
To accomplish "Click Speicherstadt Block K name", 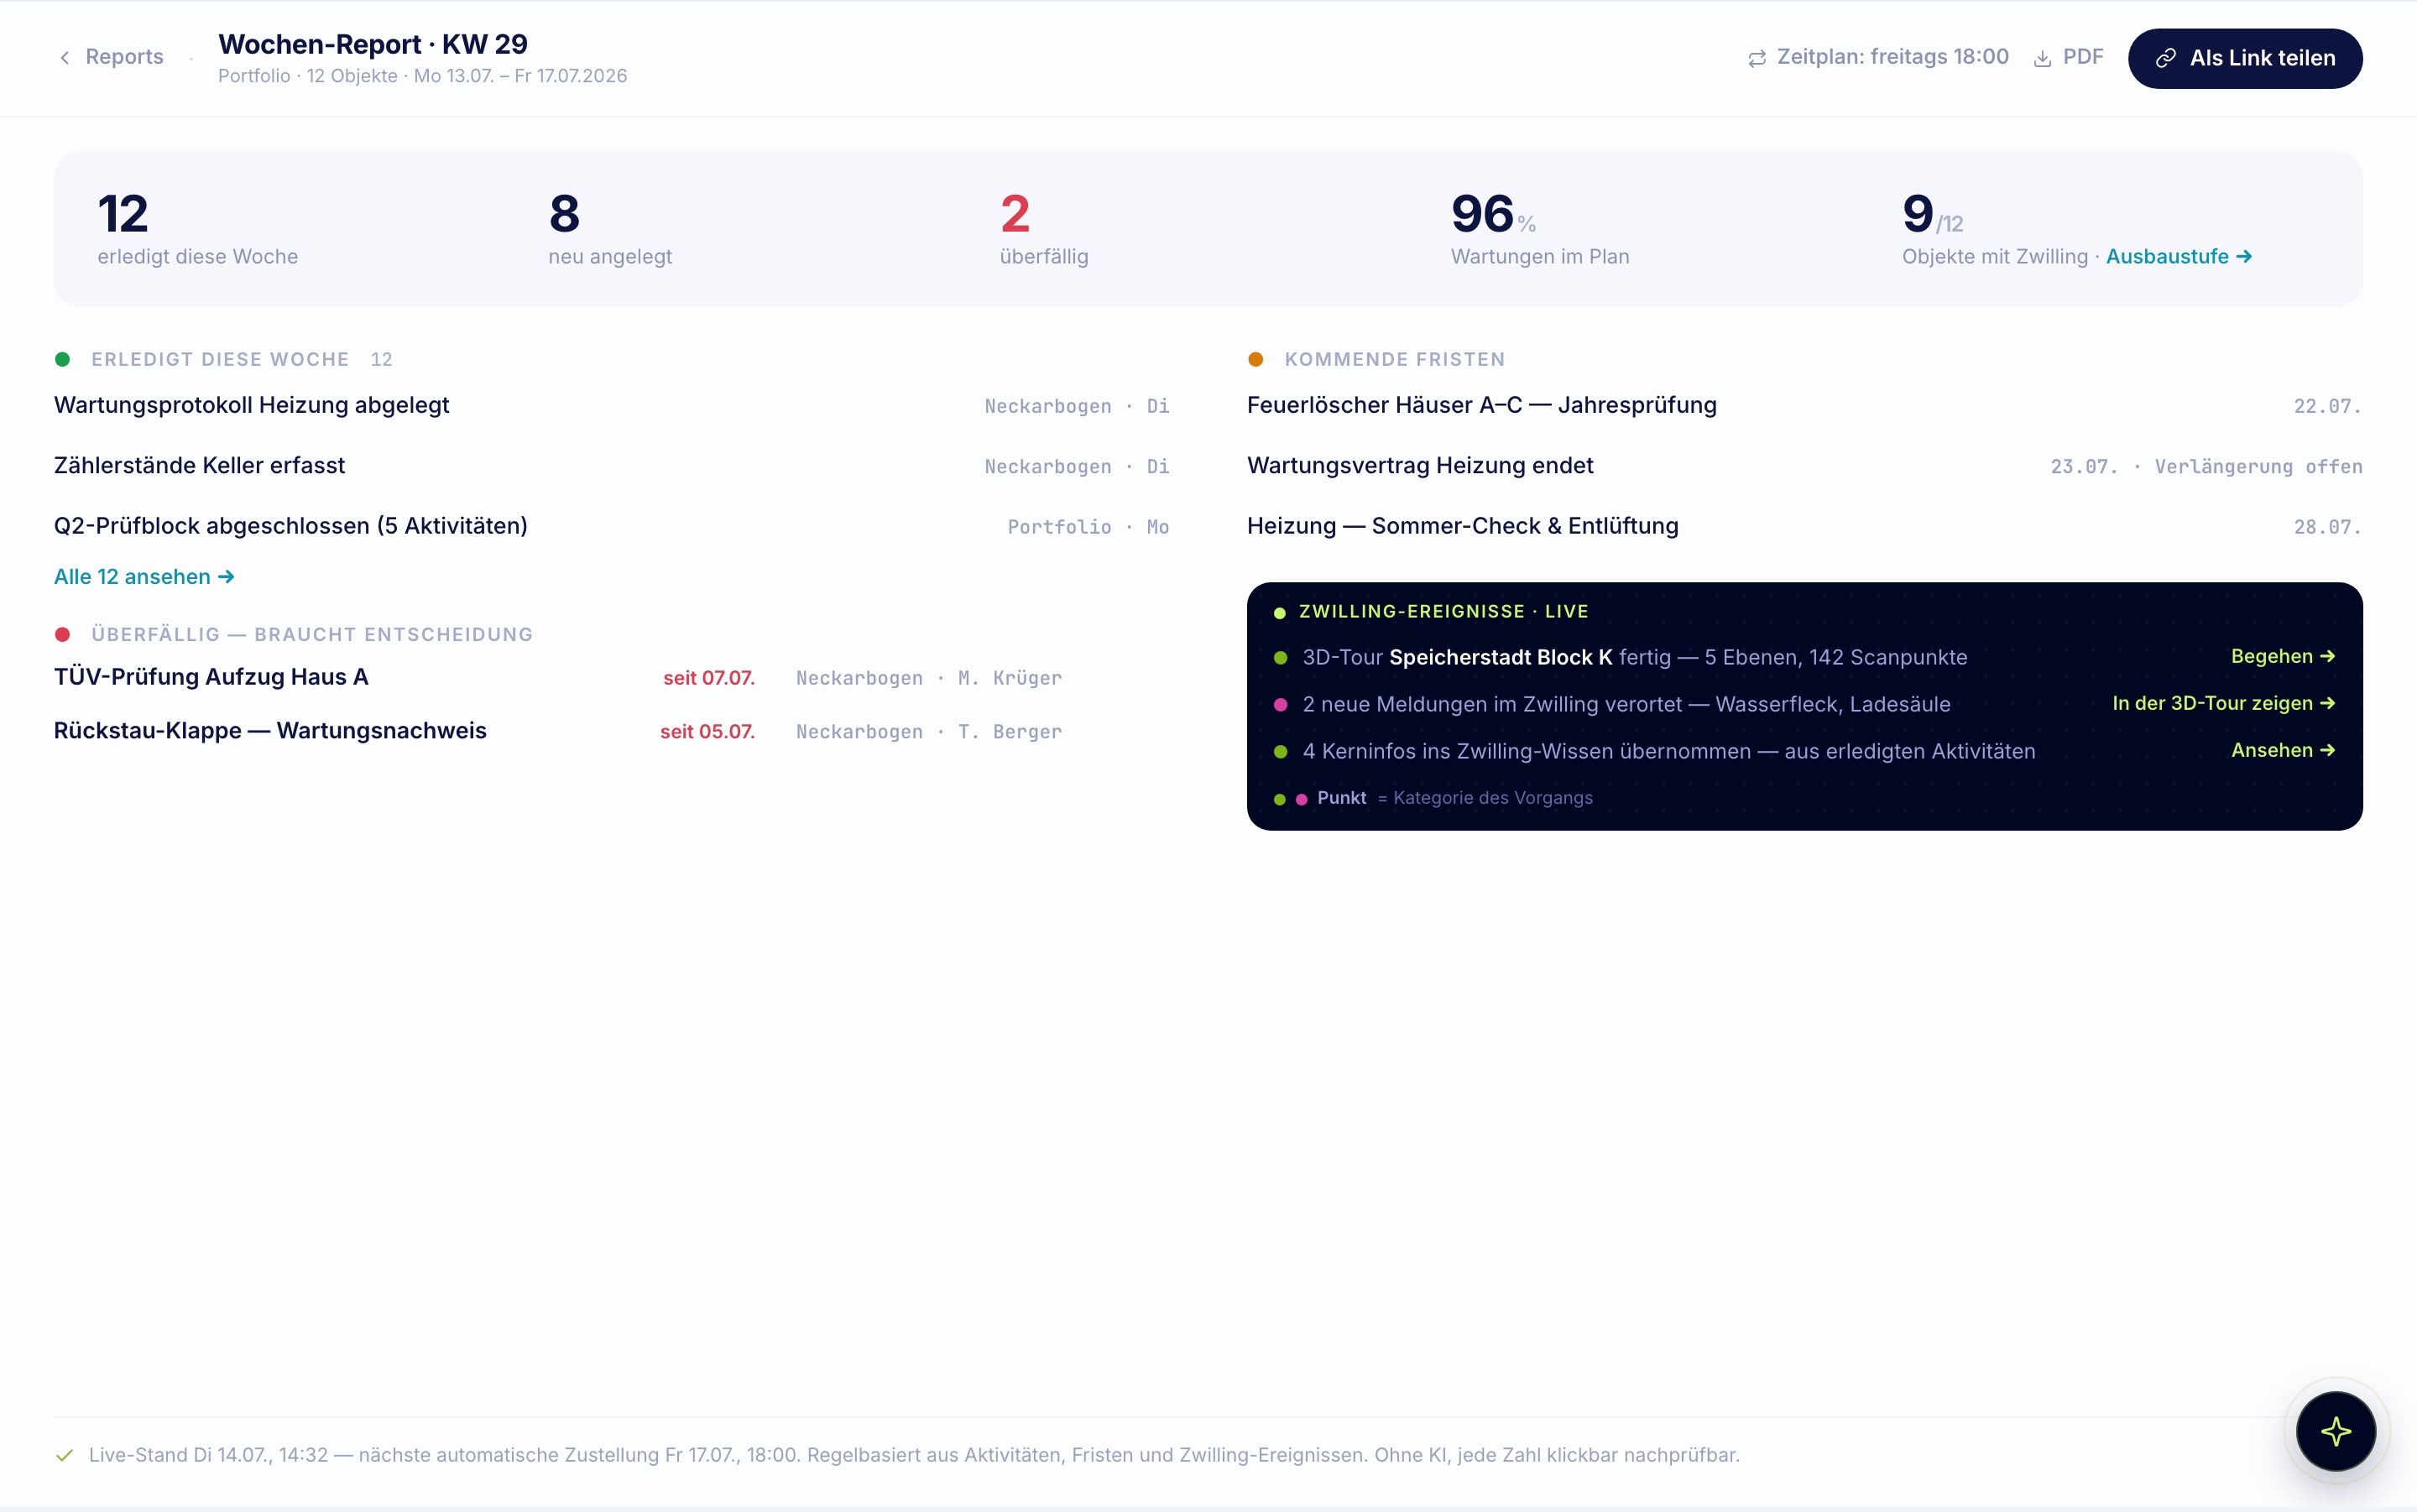I will [x=1500, y=657].
